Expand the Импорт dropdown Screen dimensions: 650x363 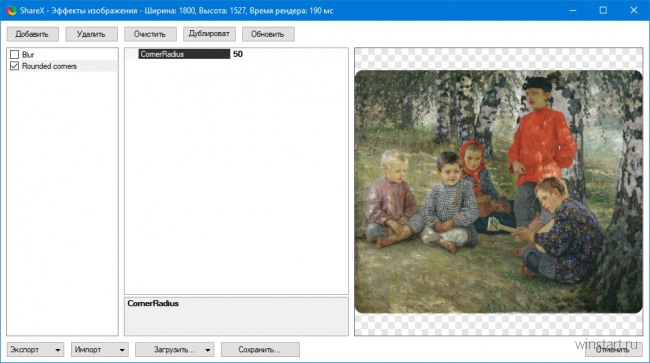tap(122, 350)
